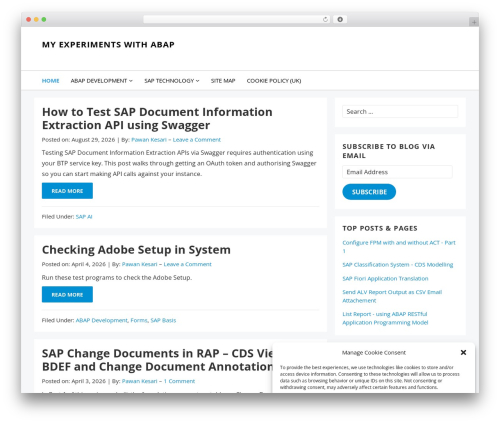Open the Forms category link
Image resolution: width=500 pixels, height=423 pixels.
pyautogui.click(x=139, y=320)
